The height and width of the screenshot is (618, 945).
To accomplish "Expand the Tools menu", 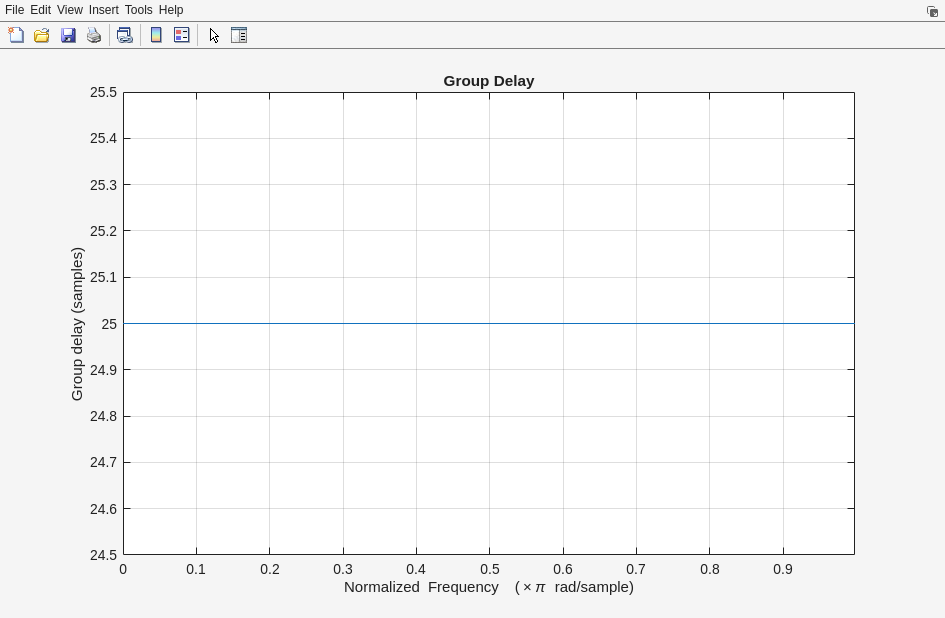I will [x=138, y=10].
